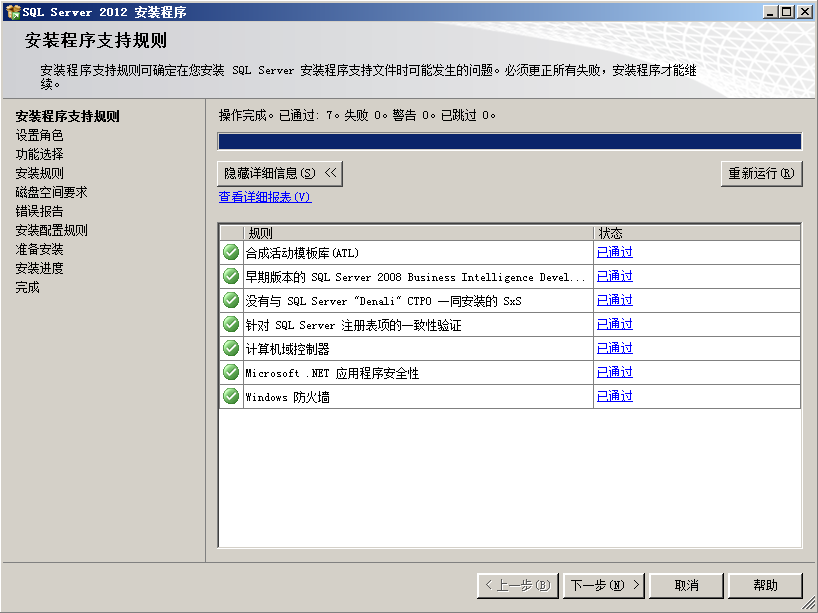Open 已通过 link for 注册表项的一致性验证
This screenshot has width=818, height=613.
(615, 324)
